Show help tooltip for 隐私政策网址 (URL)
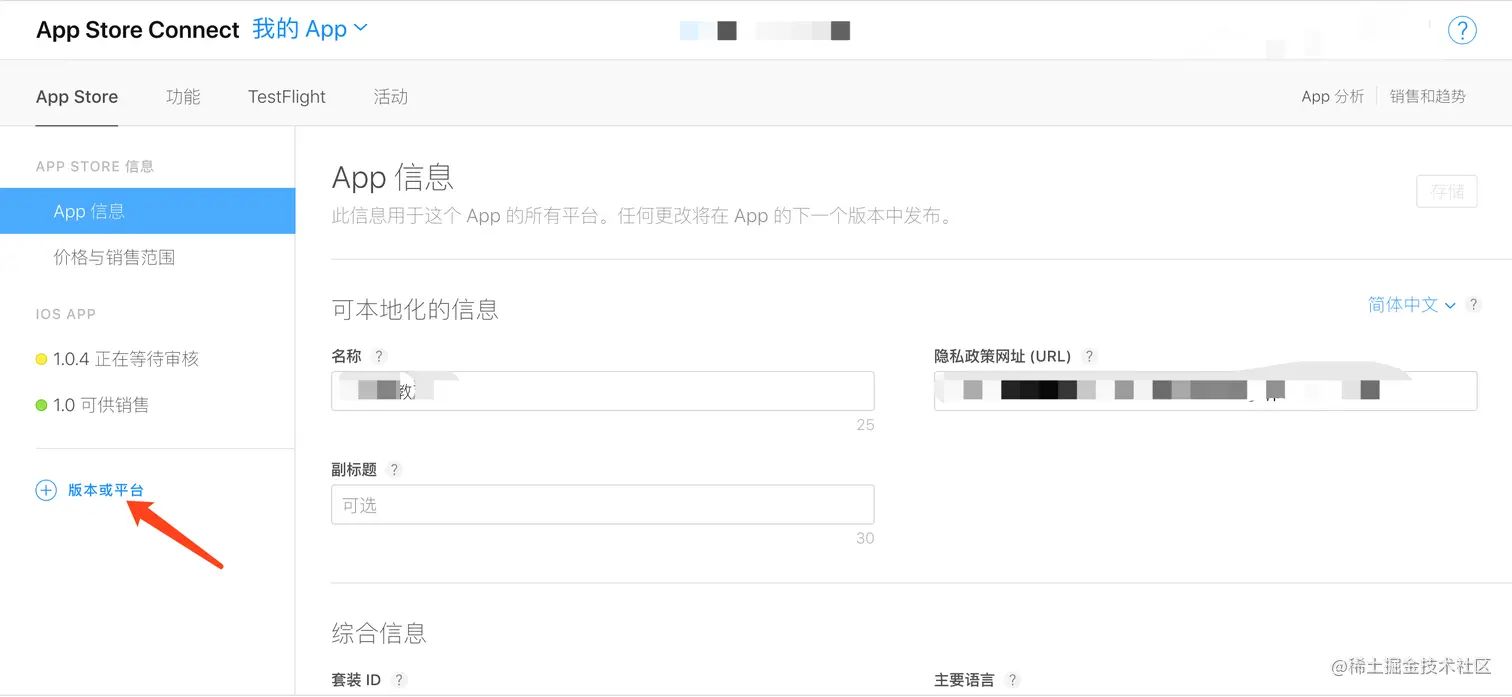The height and width of the screenshot is (697, 1512). 1090,356
